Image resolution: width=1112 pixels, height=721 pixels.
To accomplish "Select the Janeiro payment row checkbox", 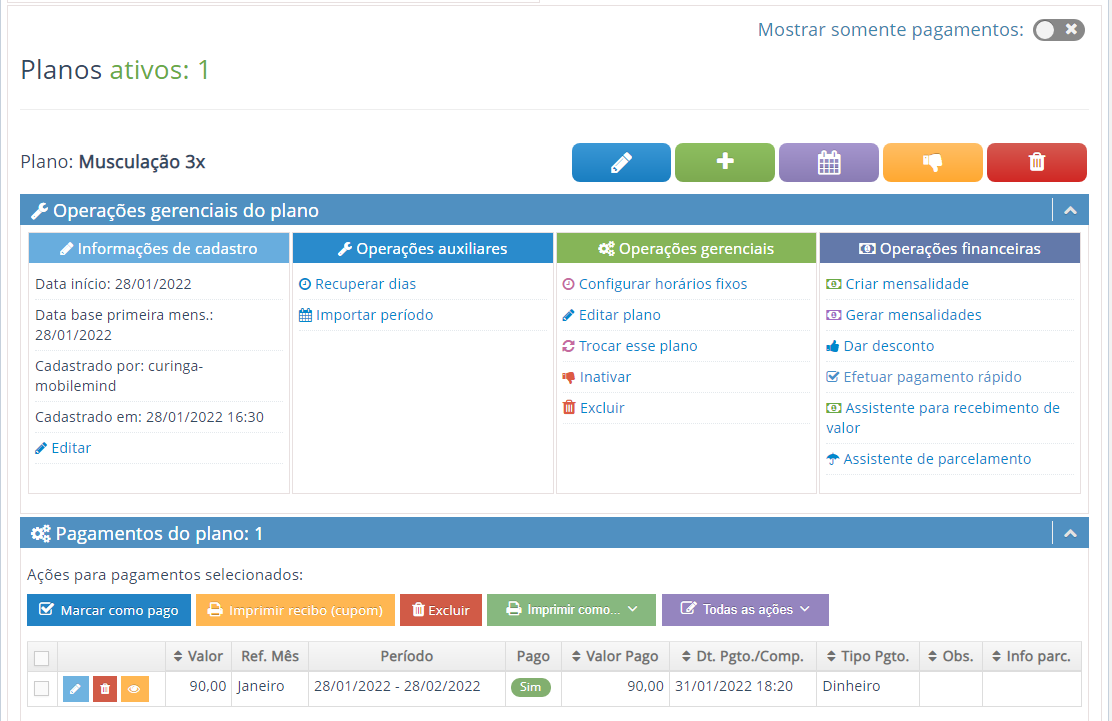I will 41,688.
